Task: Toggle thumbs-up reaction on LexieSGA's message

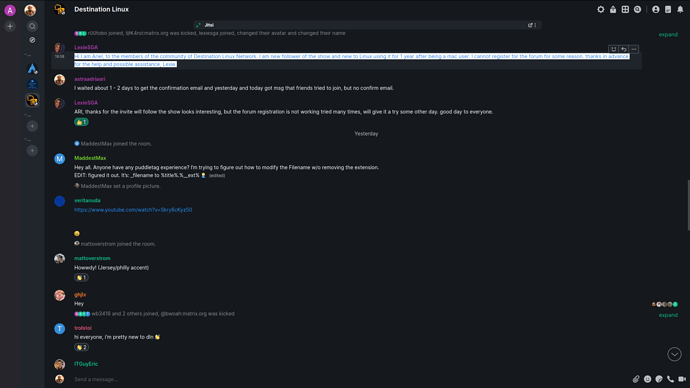Action: pos(81,122)
